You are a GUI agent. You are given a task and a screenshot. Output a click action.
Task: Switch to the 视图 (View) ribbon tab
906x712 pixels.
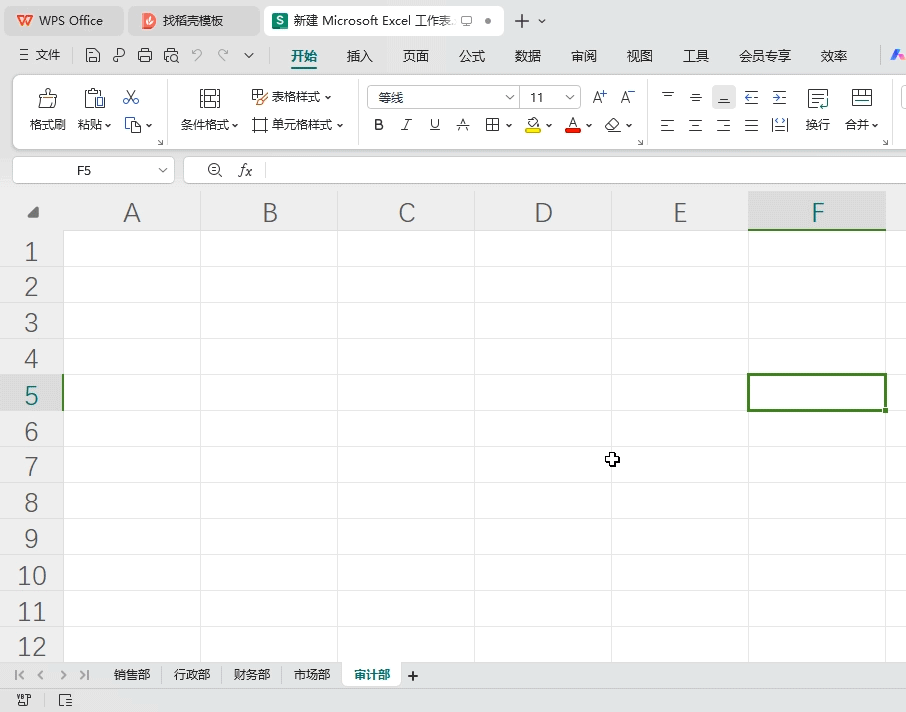coord(640,55)
